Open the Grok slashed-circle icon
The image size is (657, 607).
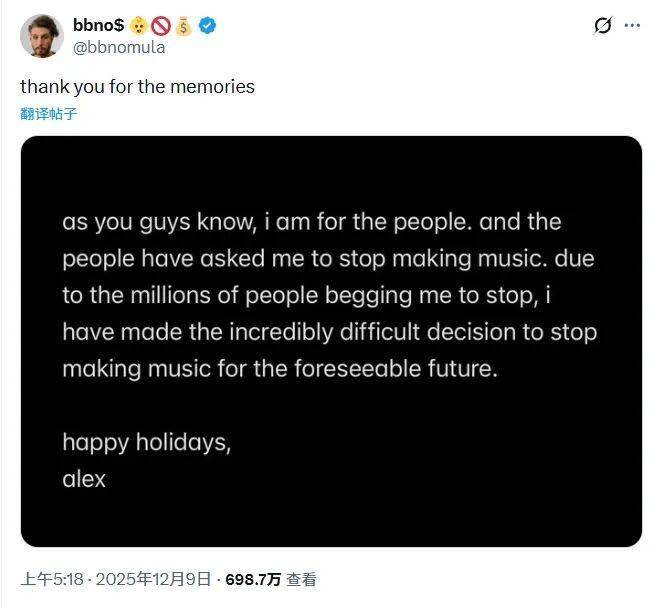point(603,26)
